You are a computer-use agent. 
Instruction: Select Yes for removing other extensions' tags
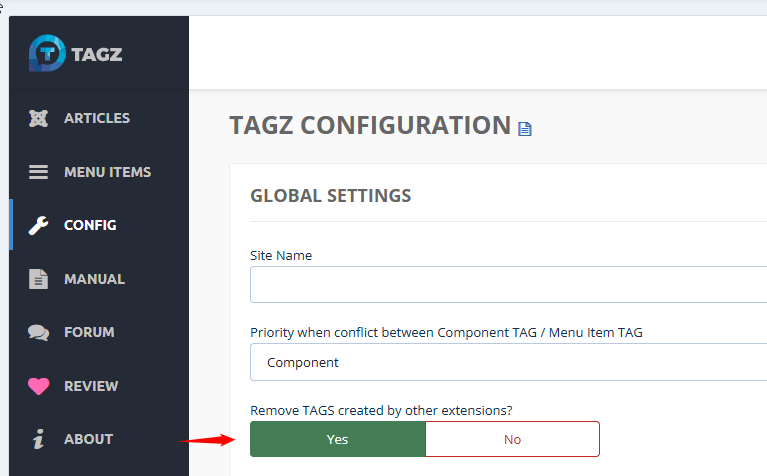point(337,439)
